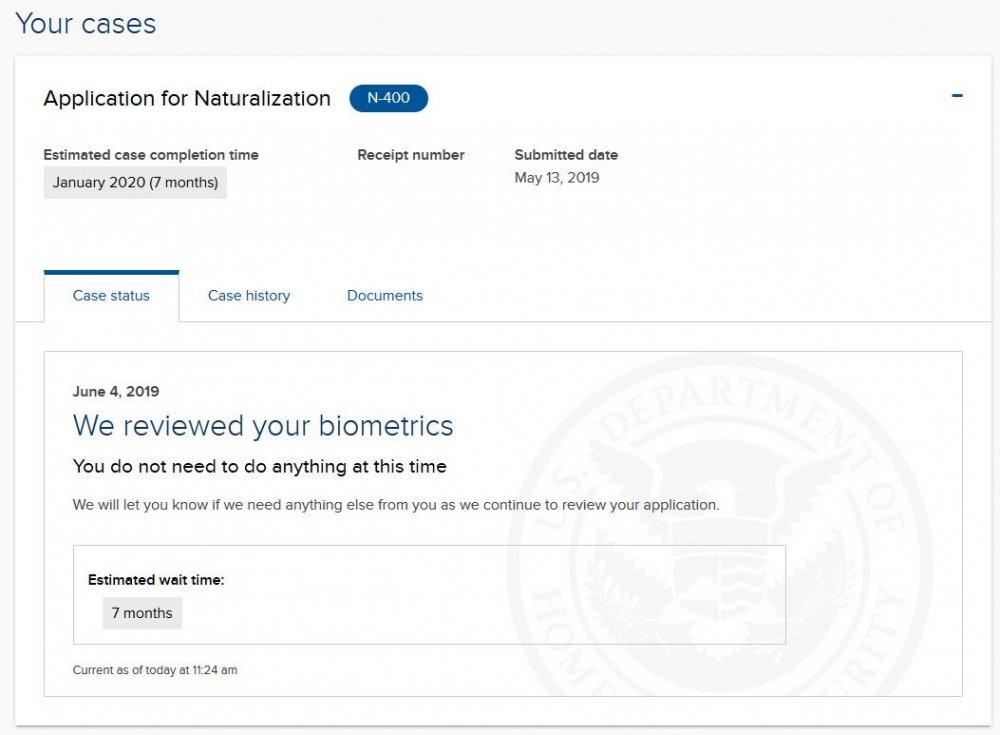
Task: Click the 'We will let you know' message
Action: [396, 505]
